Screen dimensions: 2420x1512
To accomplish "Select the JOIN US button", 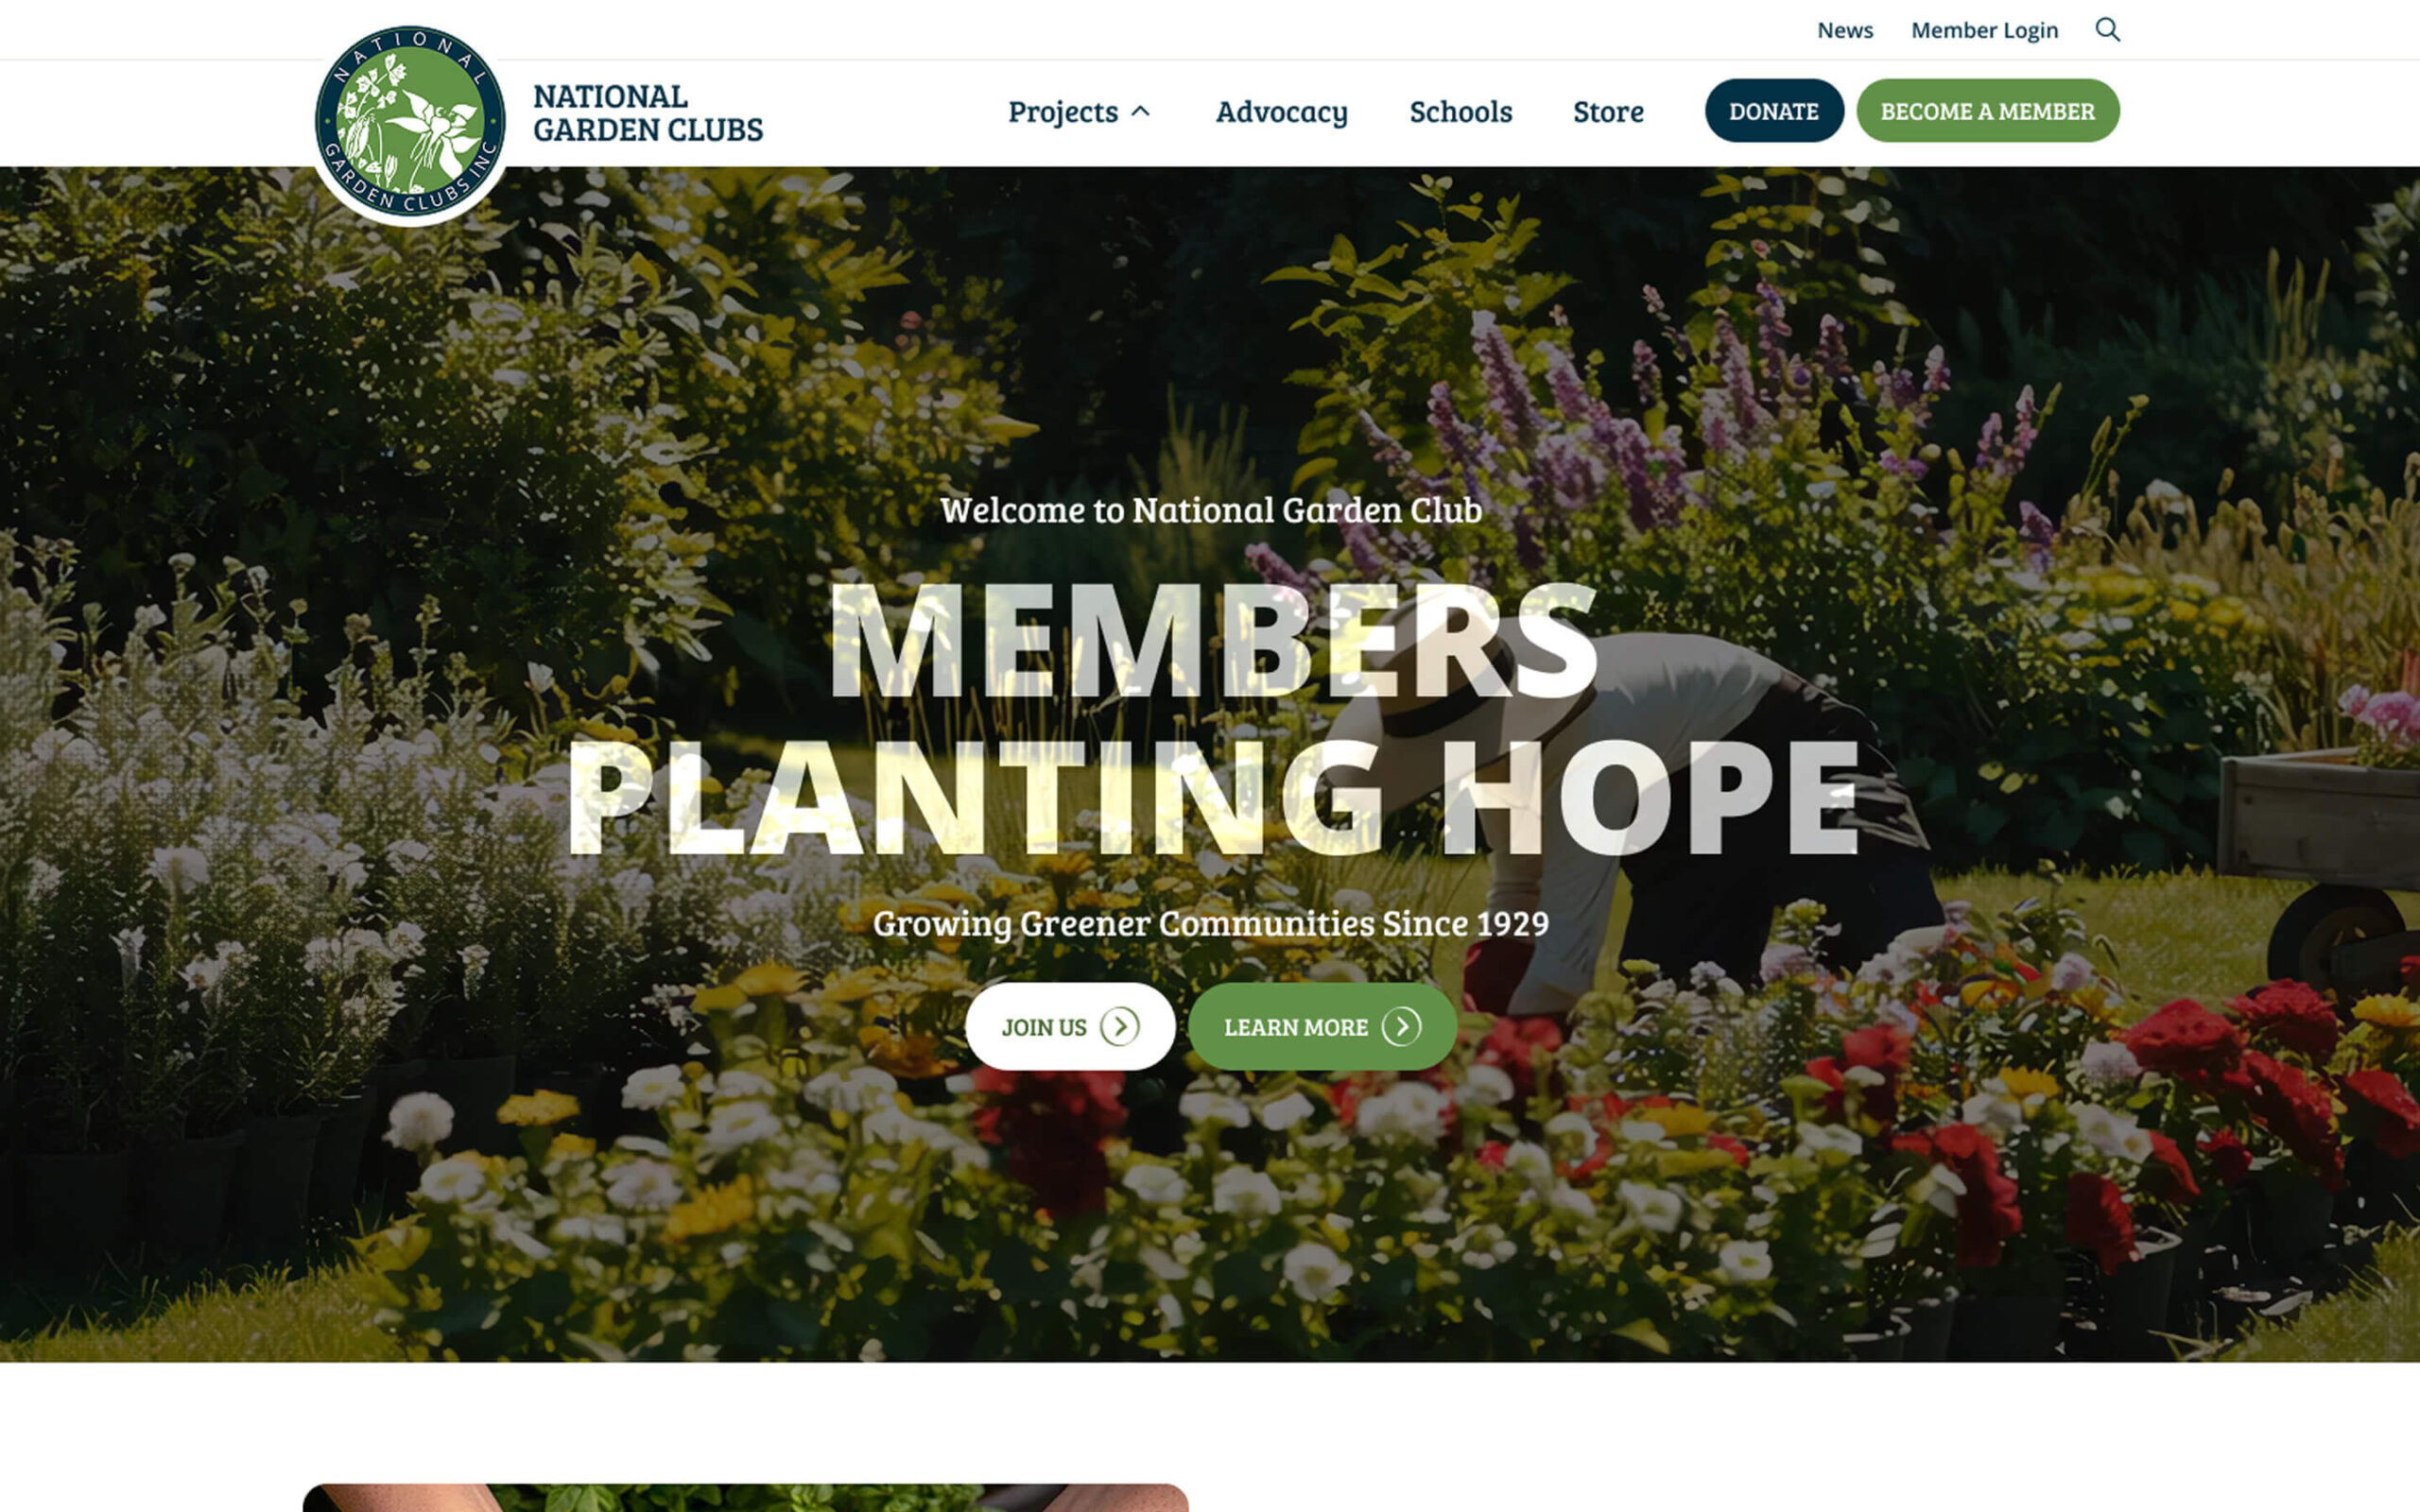I will tap(1070, 1027).
